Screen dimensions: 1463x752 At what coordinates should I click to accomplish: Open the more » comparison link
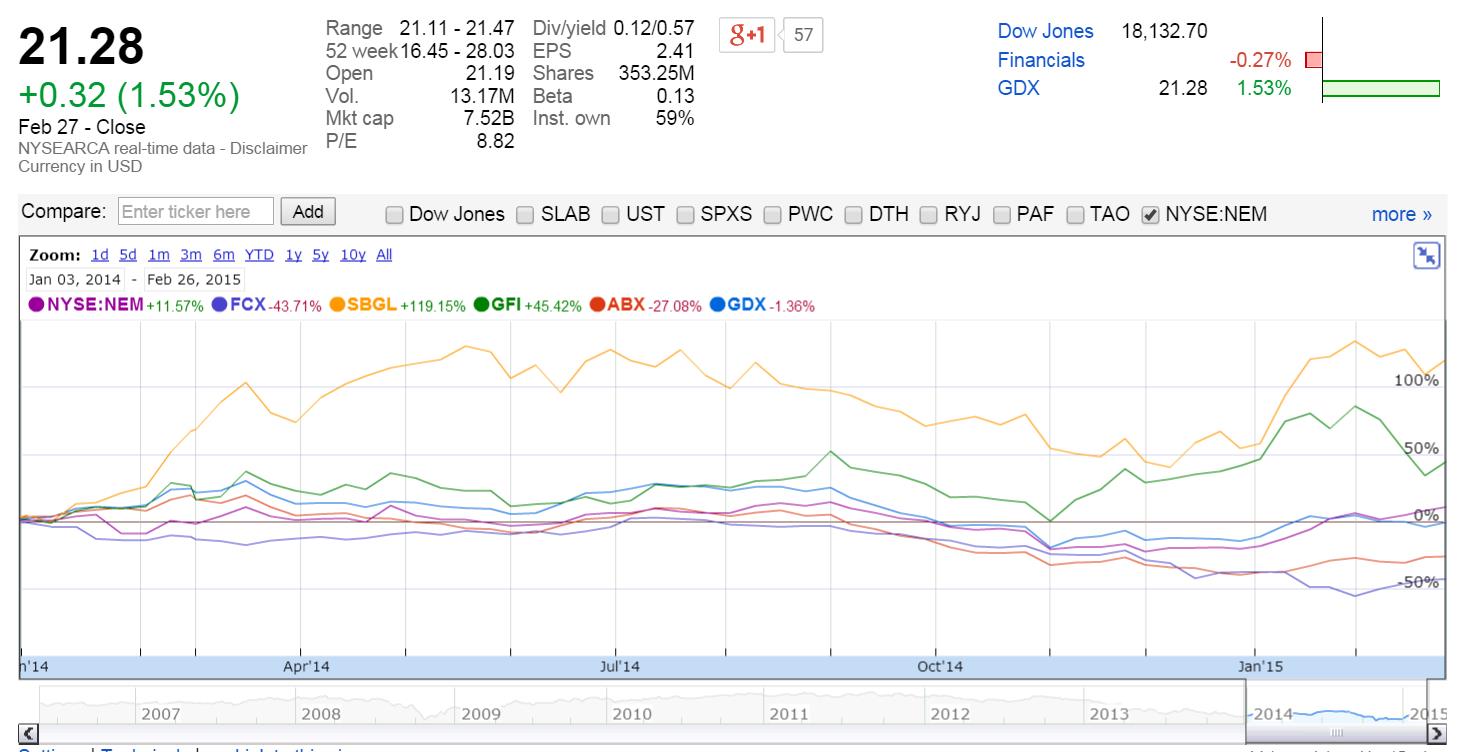point(1402,214)
